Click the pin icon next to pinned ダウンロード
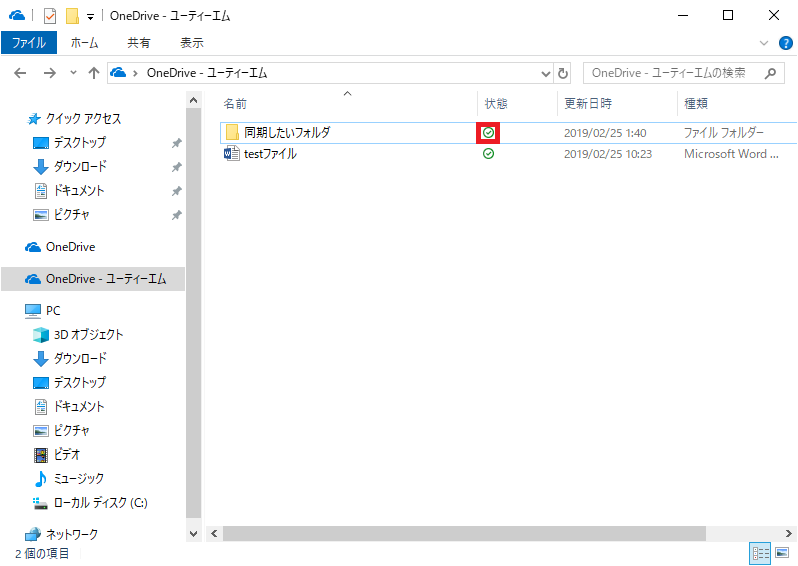Screen dimensions: 798x566 point(176,167)
